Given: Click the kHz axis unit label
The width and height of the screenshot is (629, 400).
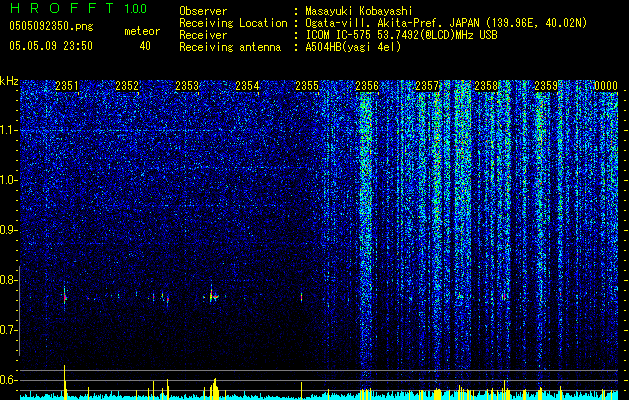Looking at the screenshot, I should pos(9,81).
